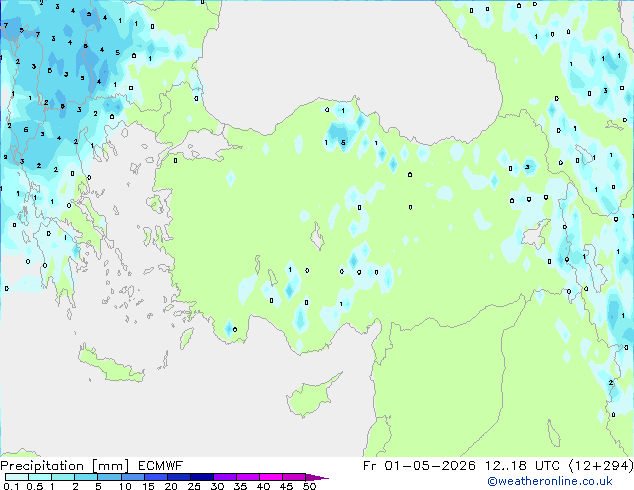Click the above-50 mm arrow end of legend
This screenshot has height=490, width=634.
tap(317, 477)
